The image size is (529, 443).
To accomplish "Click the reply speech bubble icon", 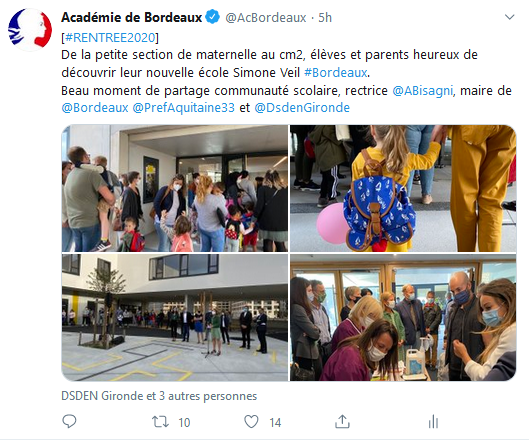I will (x=69, y=422).
